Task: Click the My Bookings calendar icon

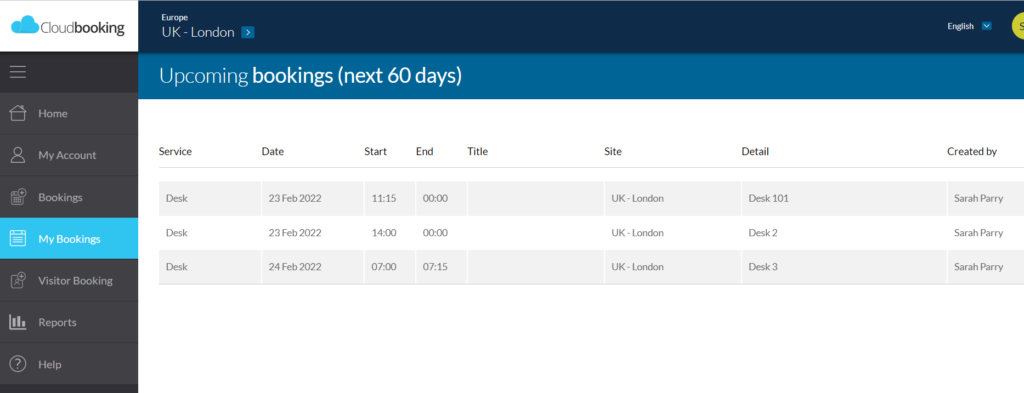Action: pyautogui.click(x=18, y=239)
